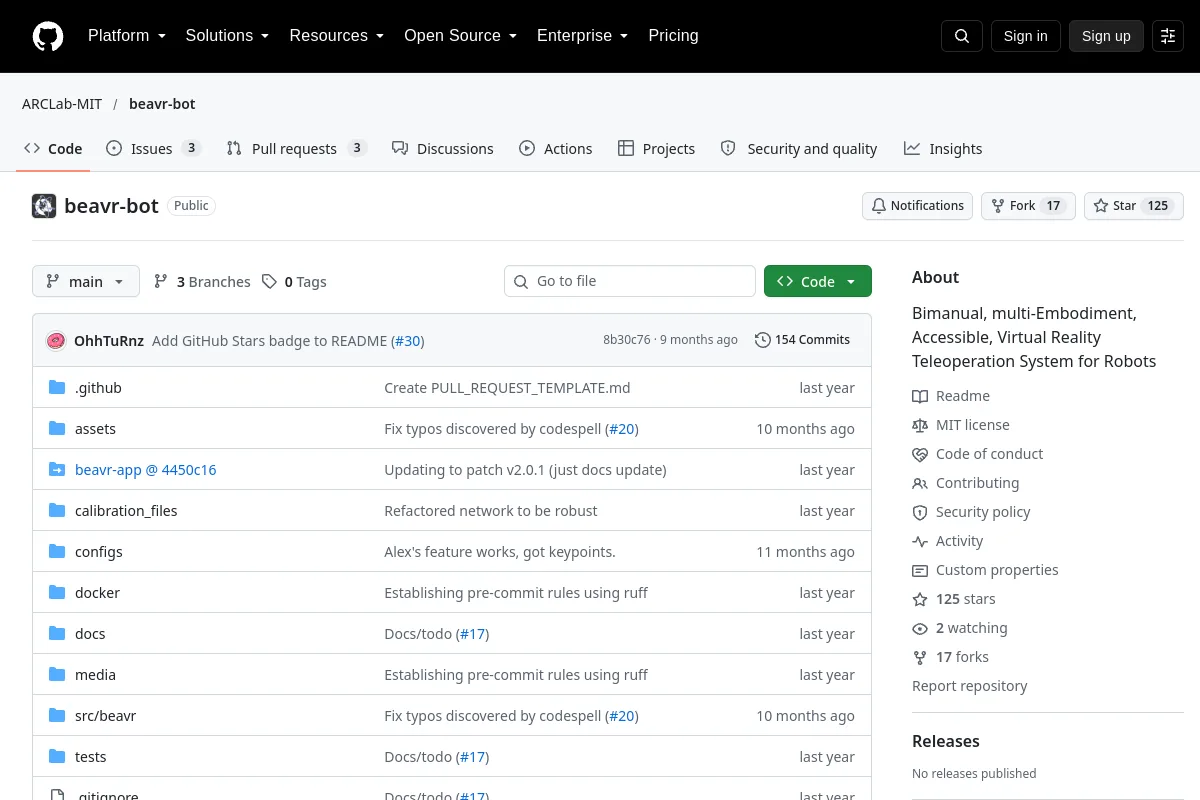Click the Security policy shield icon
Image resolution: width=1200 pixels, height=800 pixels.
[x=920, y=512]
